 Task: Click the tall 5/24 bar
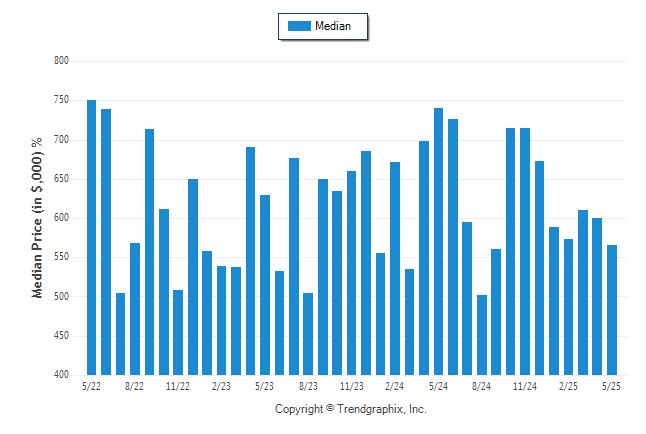click(438, 242)
